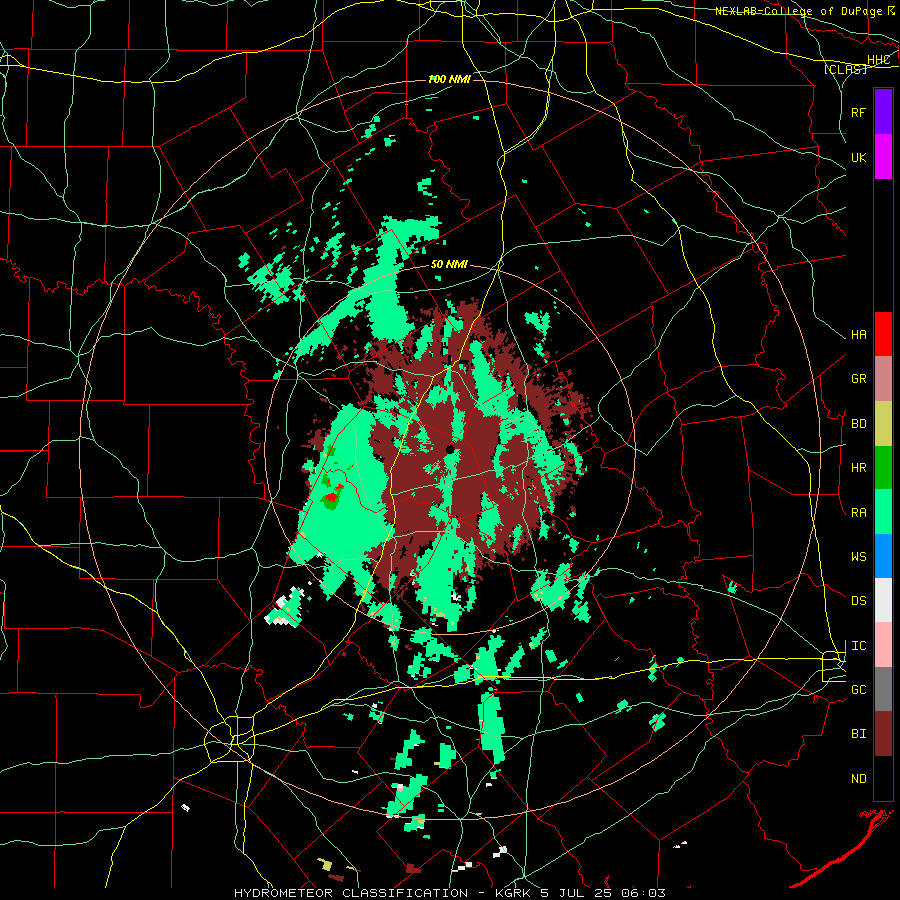Click the 'BI' legend label

click(x=858, y=734)
